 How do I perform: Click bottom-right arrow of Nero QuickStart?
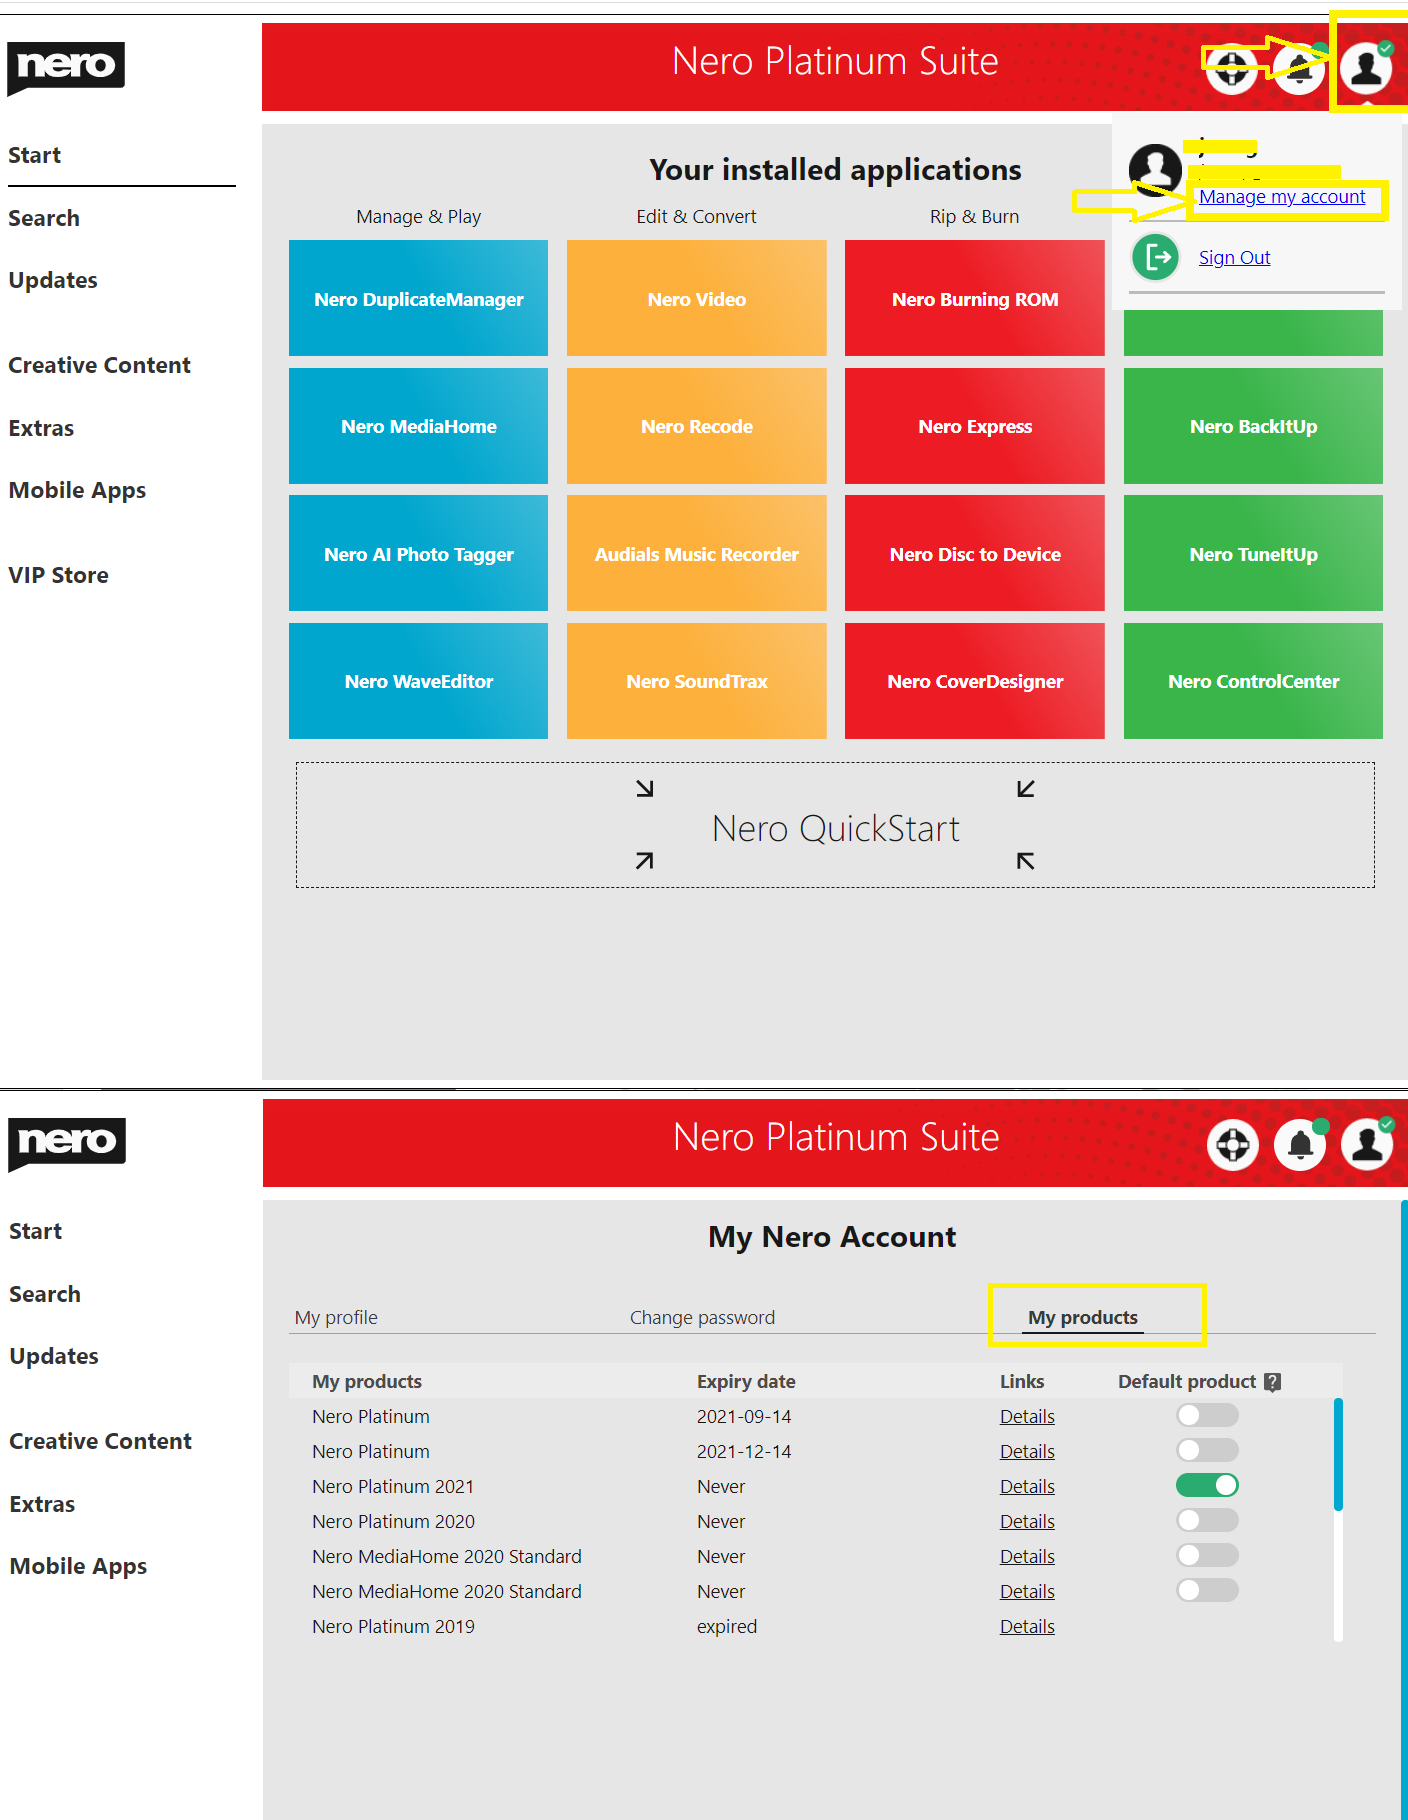pyautogui.click(x=1026, y=860)
